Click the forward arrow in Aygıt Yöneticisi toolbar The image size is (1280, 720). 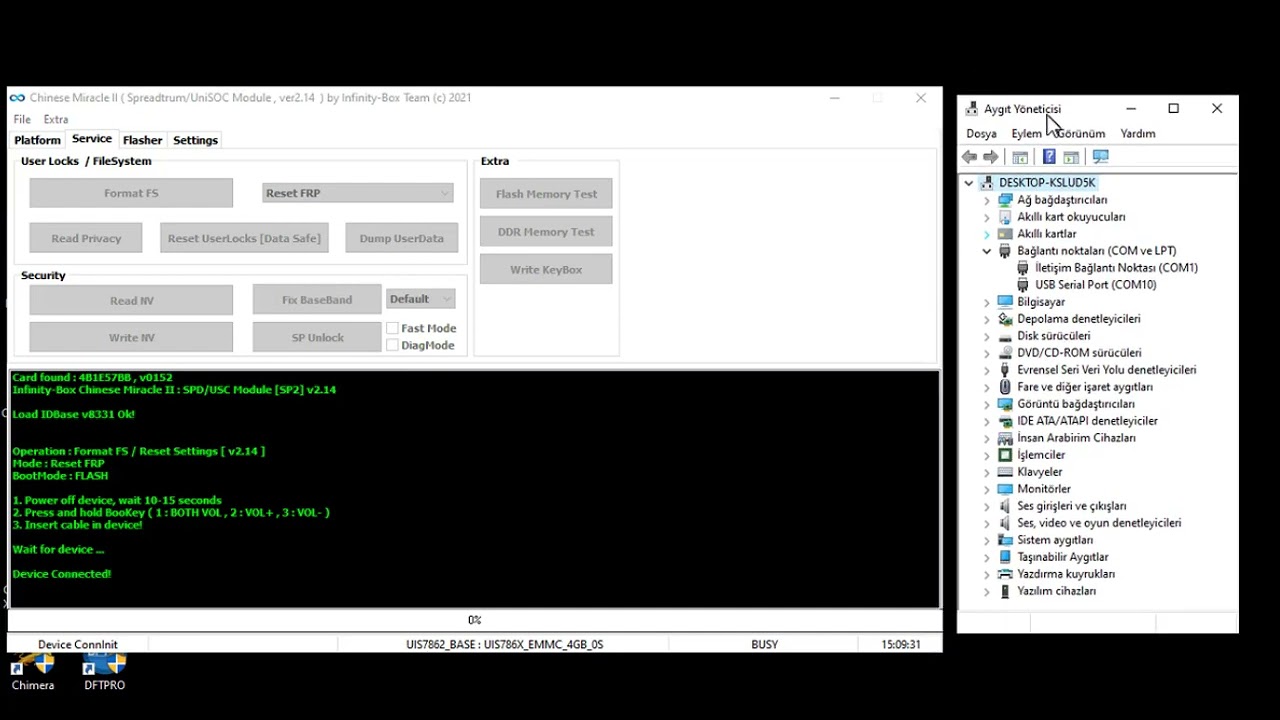click(x=991, y=157)
